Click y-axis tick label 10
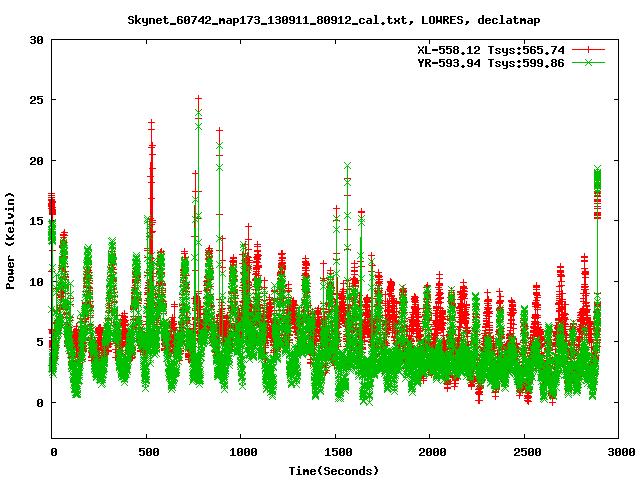 (x=37, y=282)
